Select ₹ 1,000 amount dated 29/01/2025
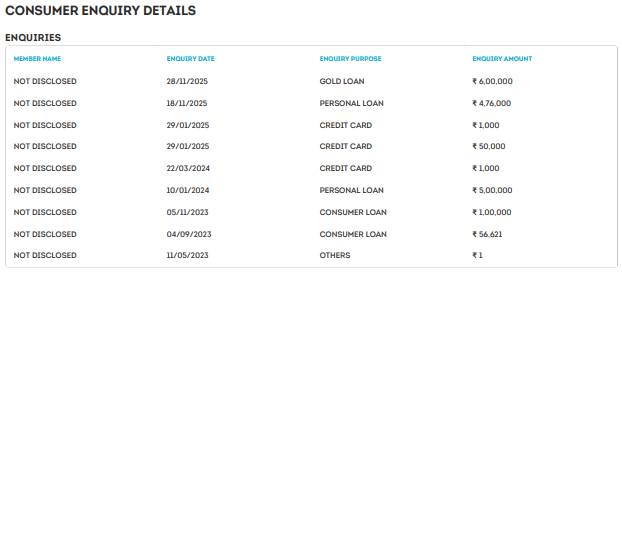622x541 pixels. pos(486,125)
